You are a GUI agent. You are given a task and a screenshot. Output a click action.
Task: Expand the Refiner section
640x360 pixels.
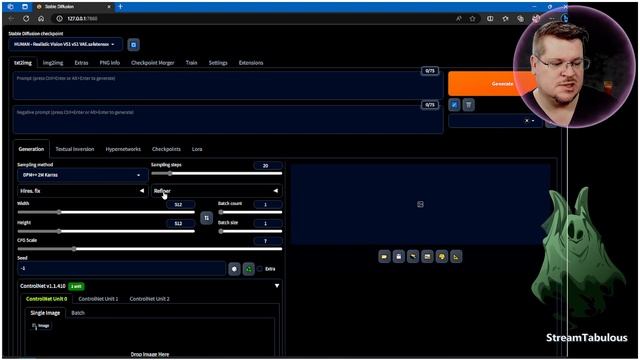tap(216, 191)
